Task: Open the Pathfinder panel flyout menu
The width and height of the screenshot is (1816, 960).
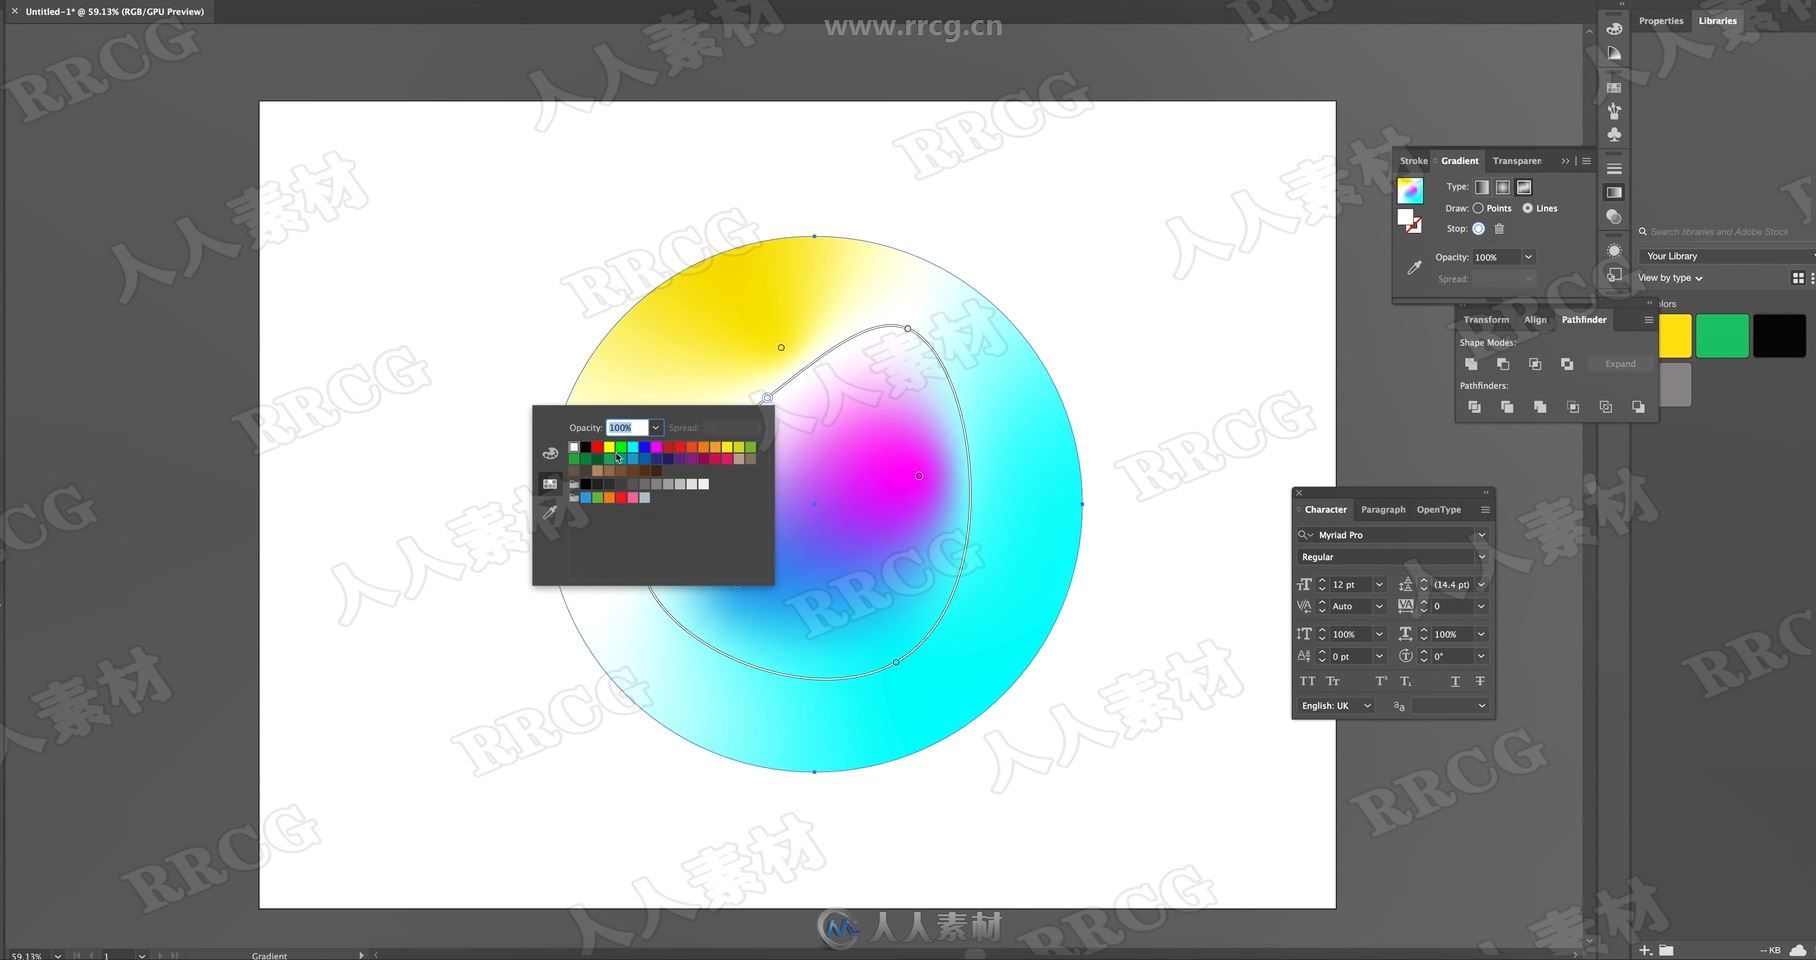Action: pos(1648,320)
